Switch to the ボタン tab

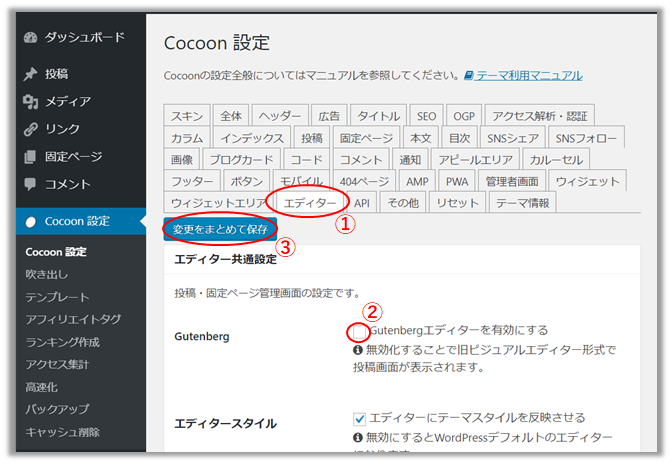point(246,181)
